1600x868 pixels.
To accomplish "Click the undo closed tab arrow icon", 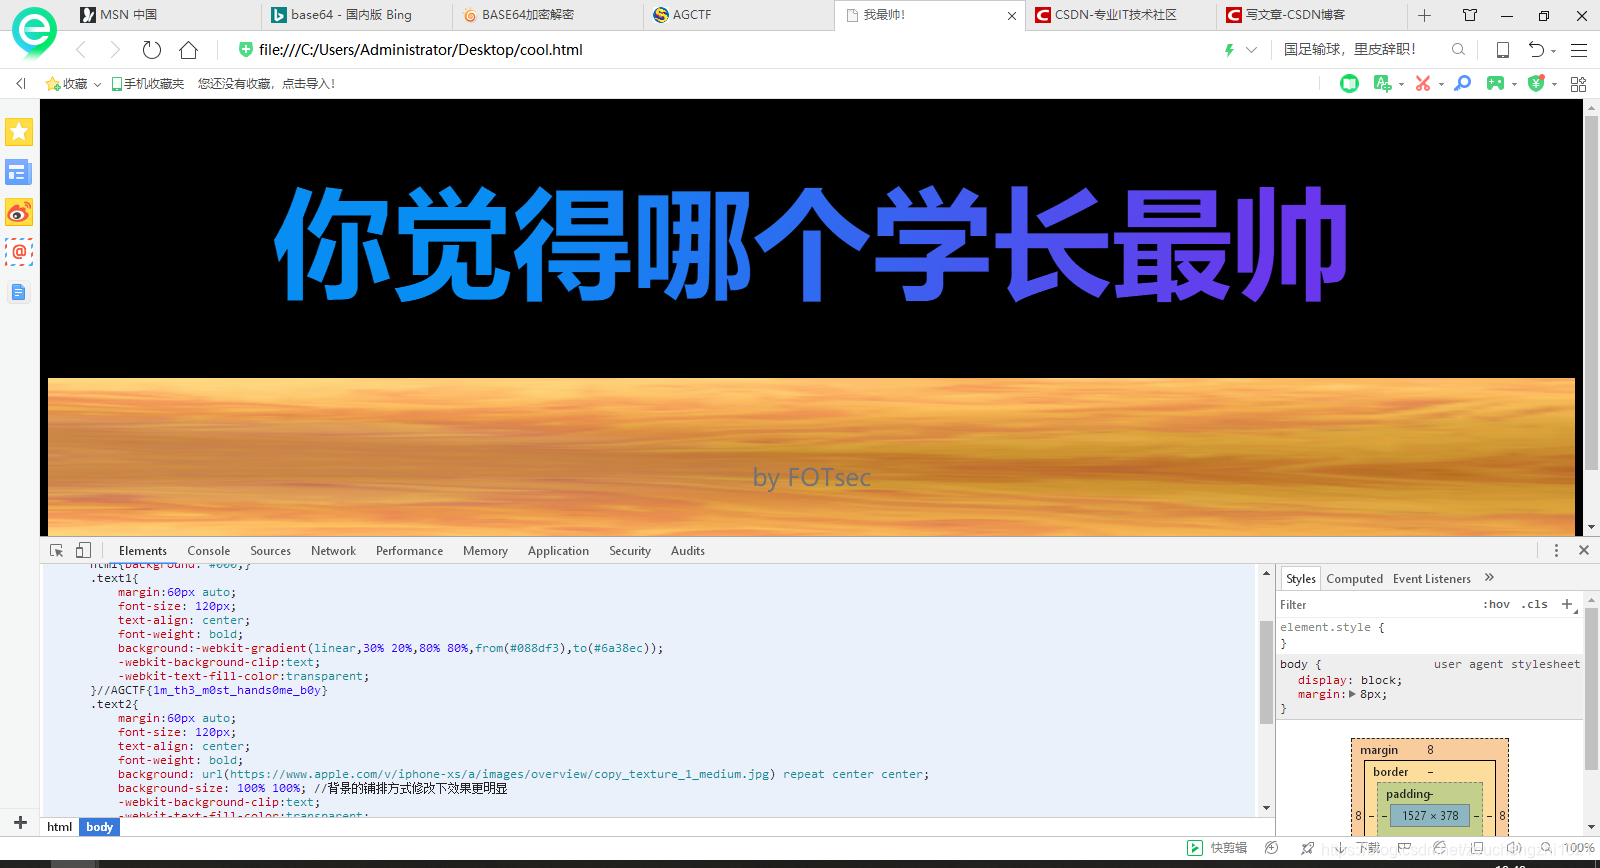I will (x=1536, y=49).
